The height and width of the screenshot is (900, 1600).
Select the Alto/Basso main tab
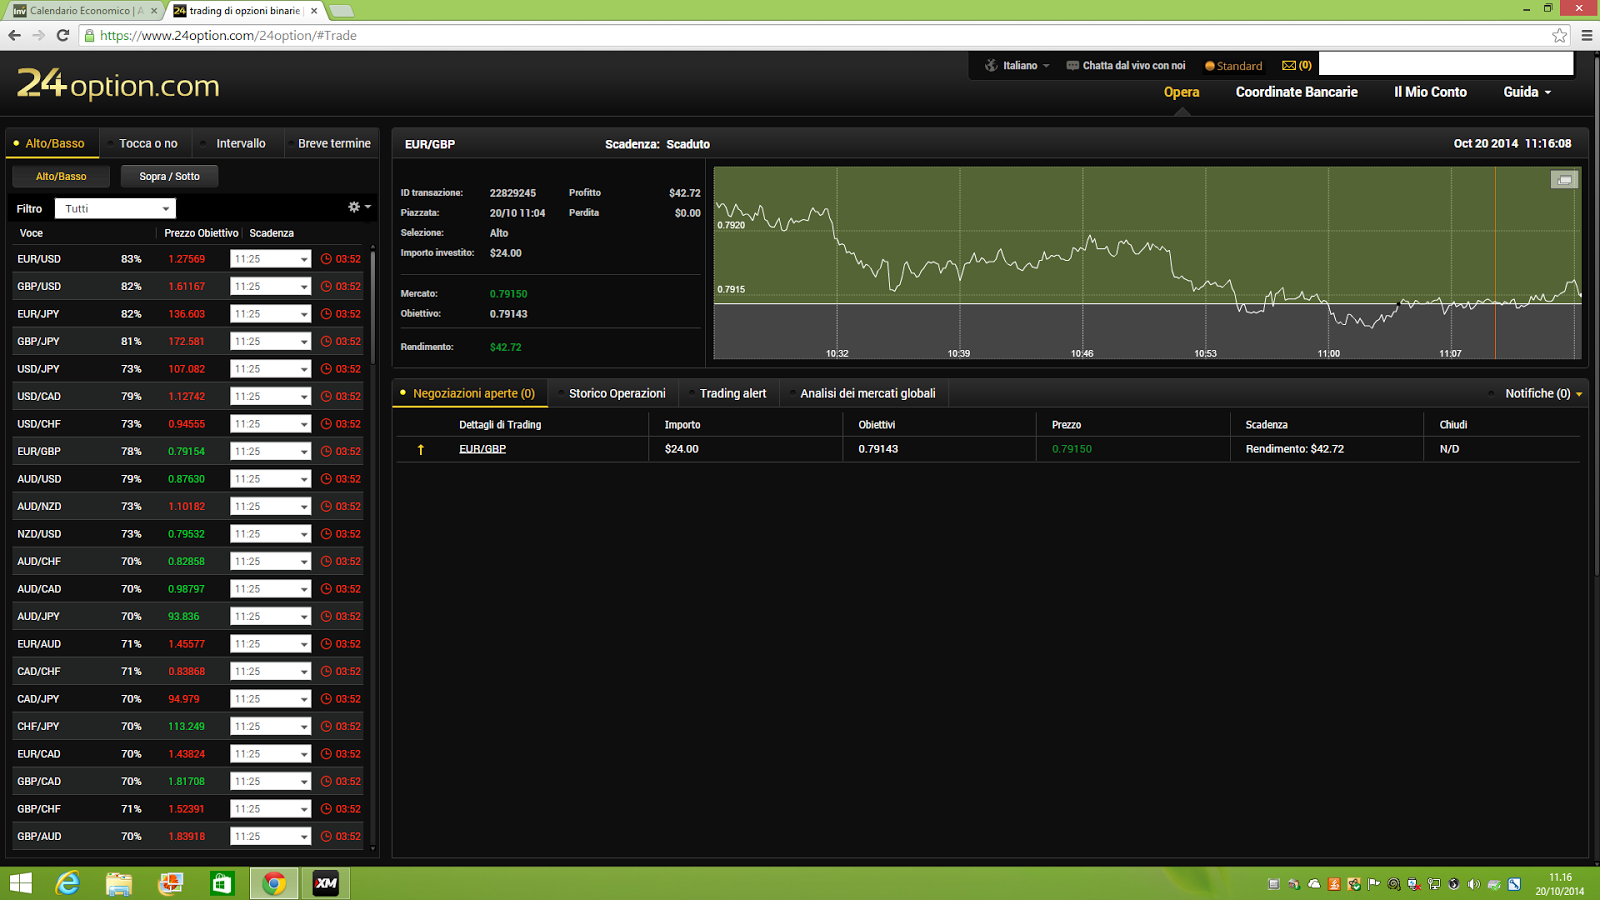point(54,143)
